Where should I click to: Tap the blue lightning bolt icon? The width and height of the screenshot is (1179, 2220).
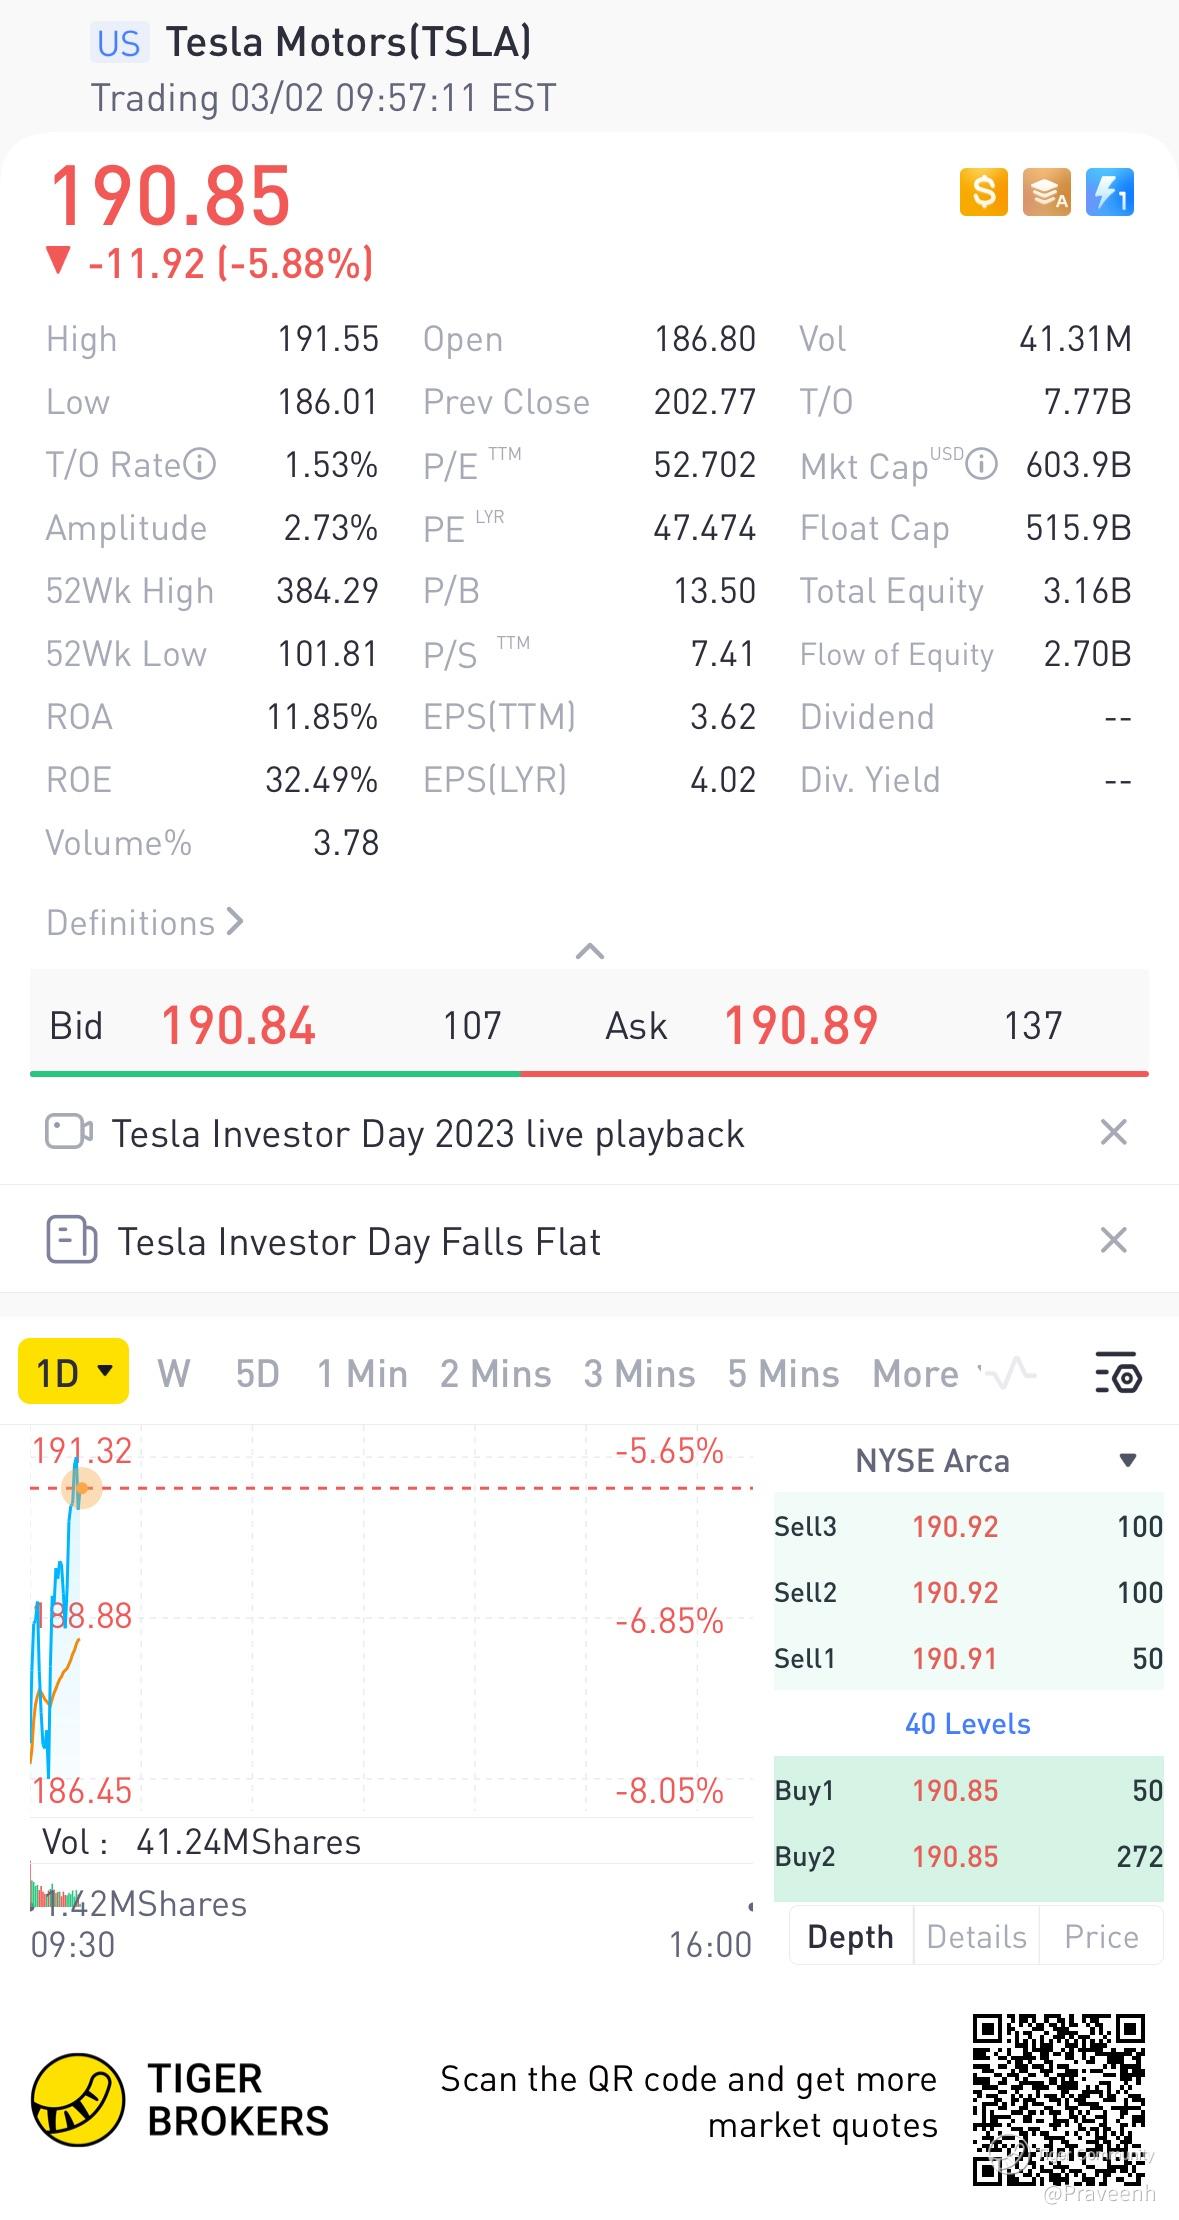(x=1109, y=192)
